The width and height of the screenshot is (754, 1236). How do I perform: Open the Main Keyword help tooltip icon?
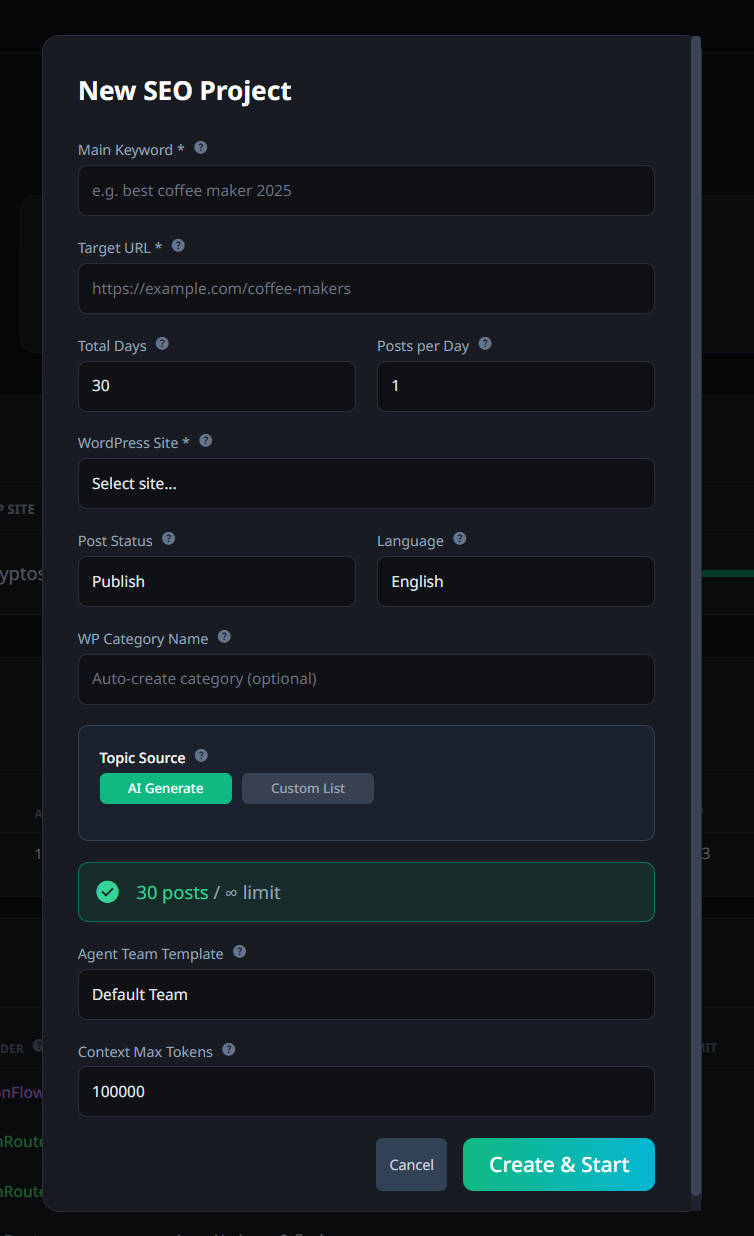pos(200,147)
